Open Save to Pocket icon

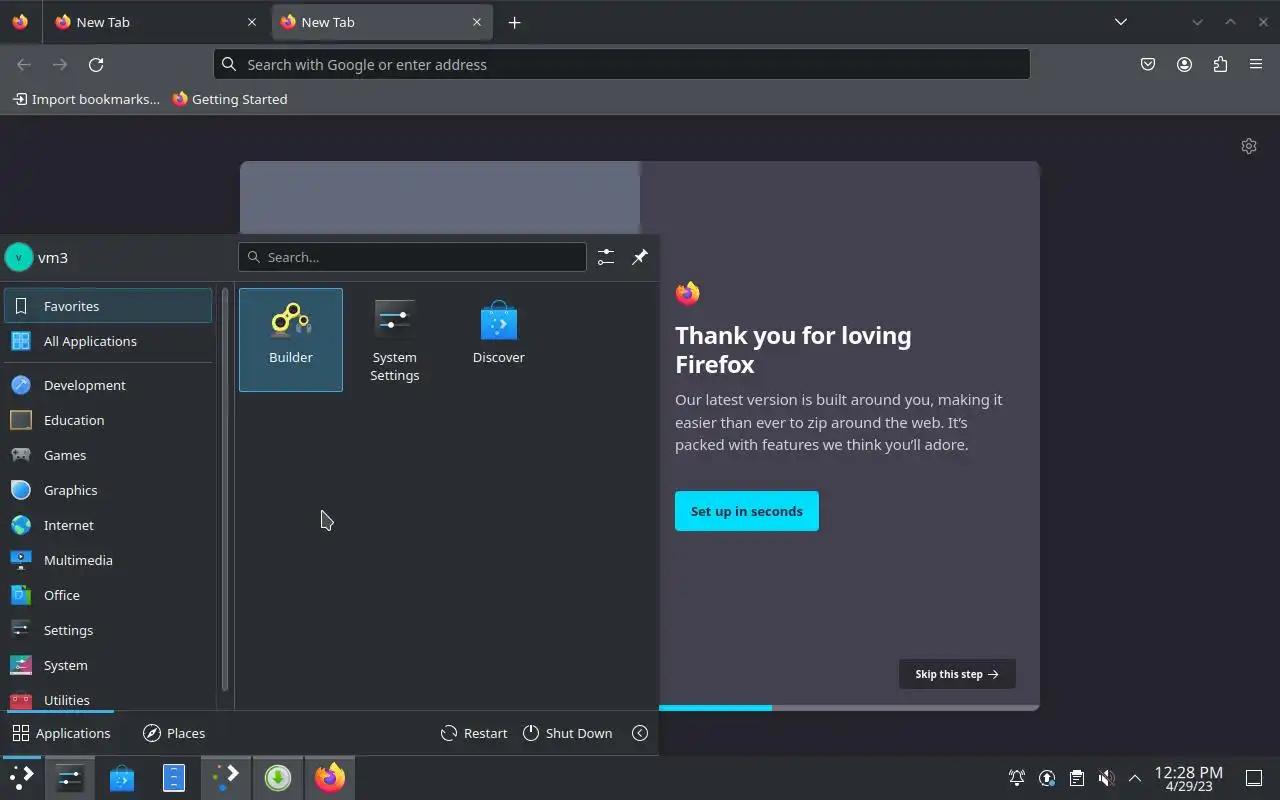click(x=1148, y=64)
